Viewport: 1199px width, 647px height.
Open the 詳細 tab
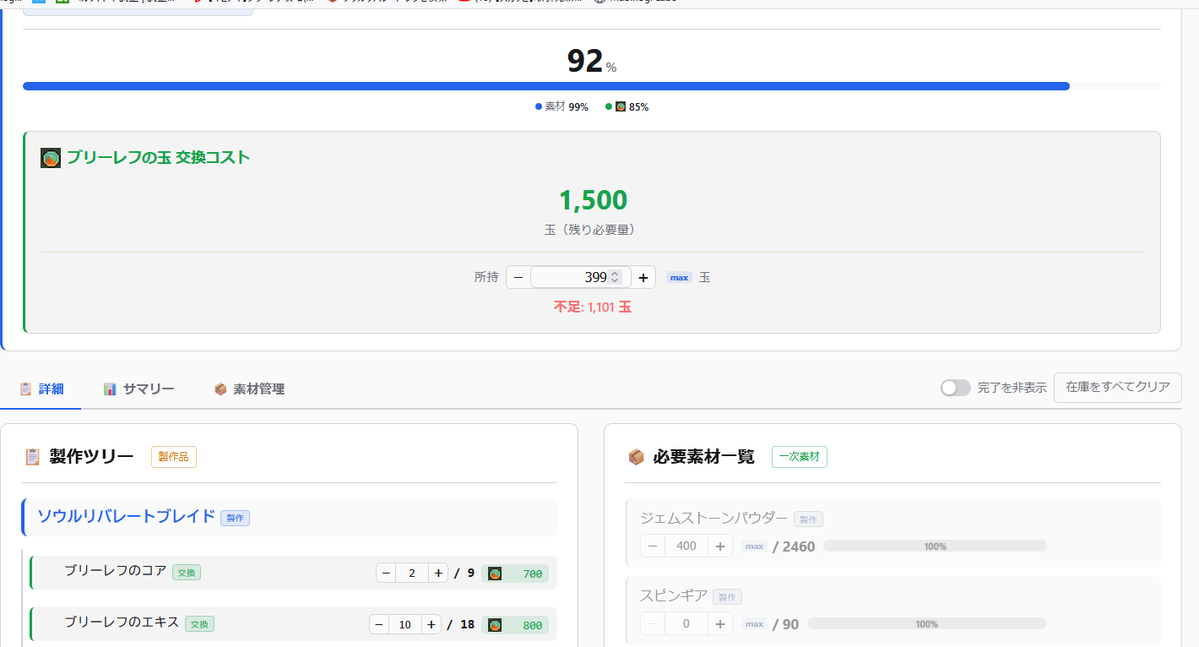tap(41, 389)
